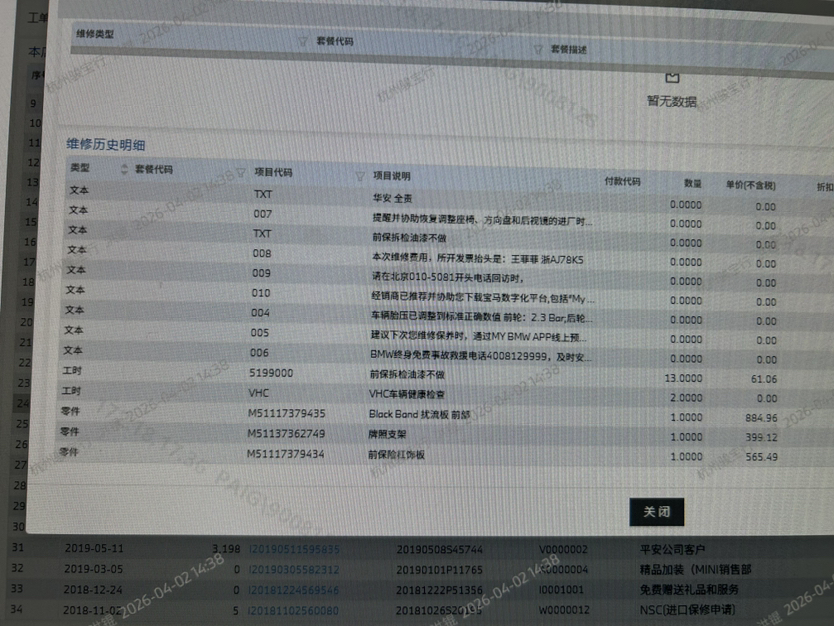Open filter for 套餐代码 in top table

coord(540,47)
